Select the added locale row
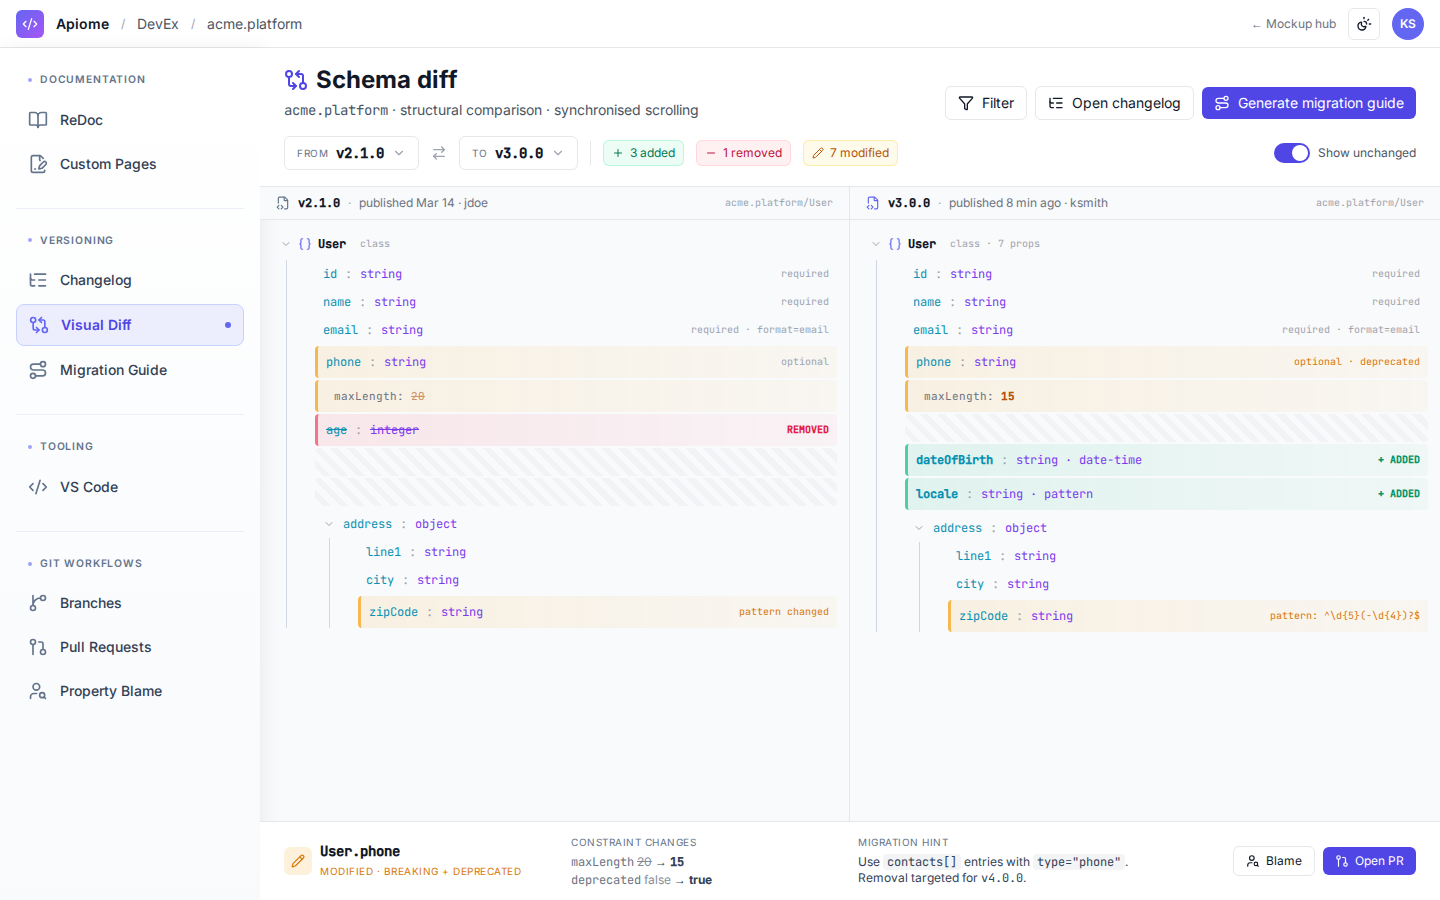This screenshot has width=1440, height=900. tap(1166, 494)
